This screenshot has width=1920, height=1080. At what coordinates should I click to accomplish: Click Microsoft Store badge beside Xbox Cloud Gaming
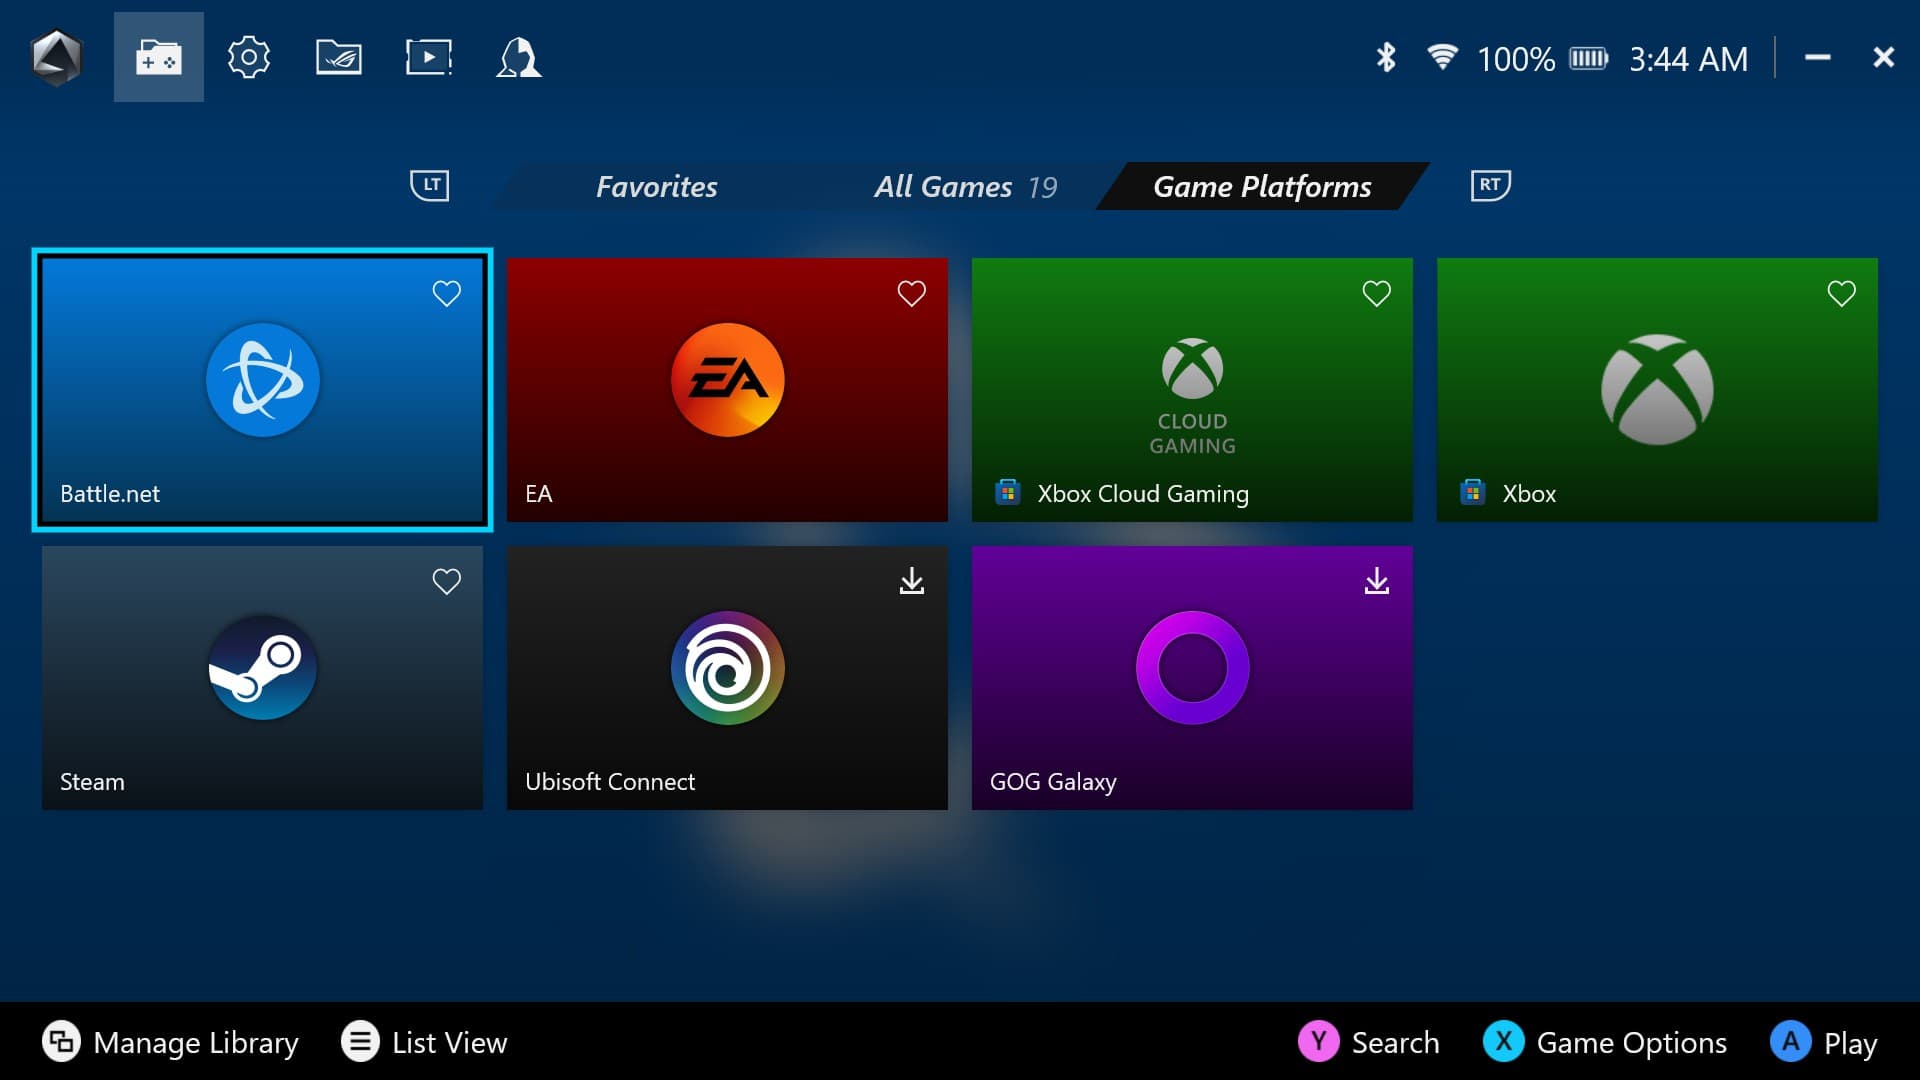pyautogui.click(x=1008, y=493)
